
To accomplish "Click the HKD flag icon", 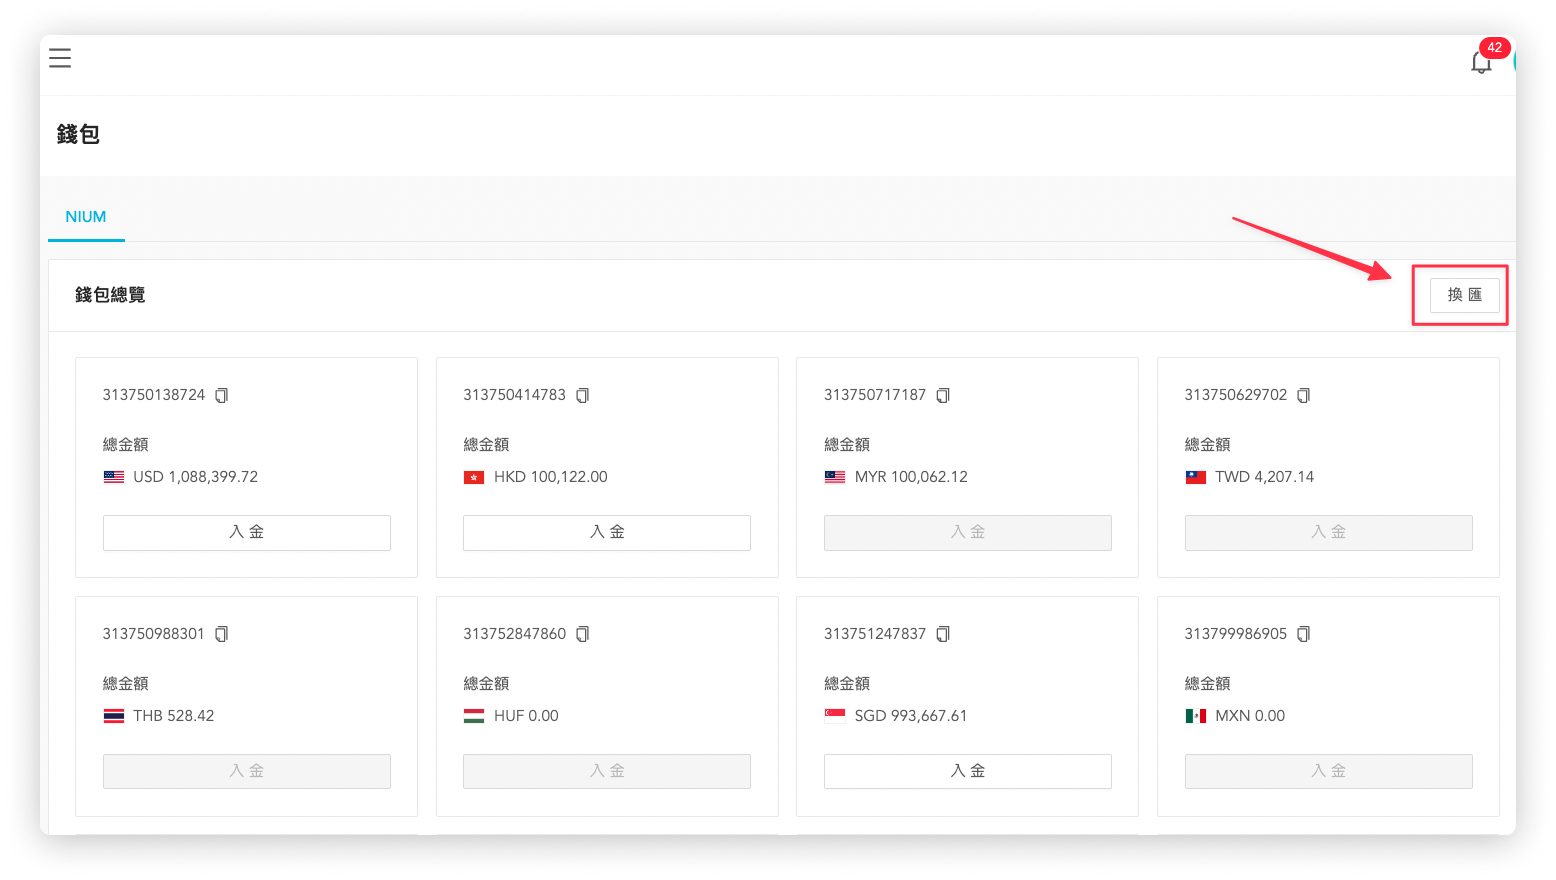I will [x=474, y=477].
